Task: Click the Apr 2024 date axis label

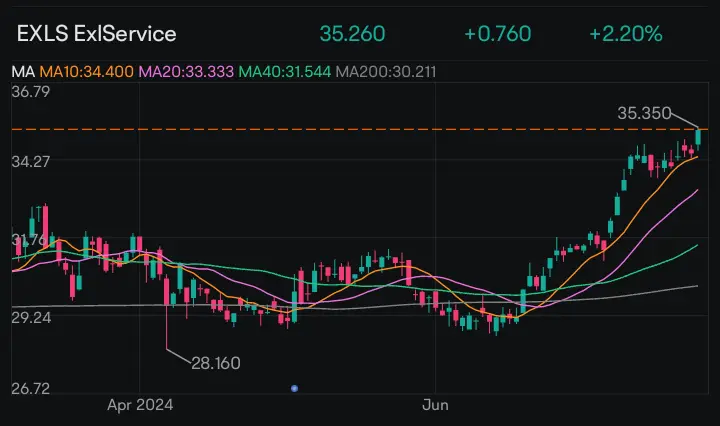Action: pyautogui.click(x=140, y=405)
